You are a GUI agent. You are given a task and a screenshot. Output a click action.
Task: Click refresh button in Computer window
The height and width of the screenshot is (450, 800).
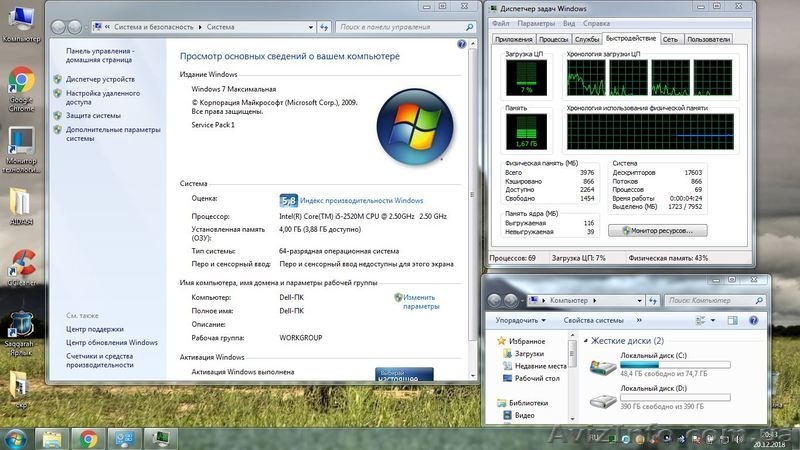click(653, 301)
